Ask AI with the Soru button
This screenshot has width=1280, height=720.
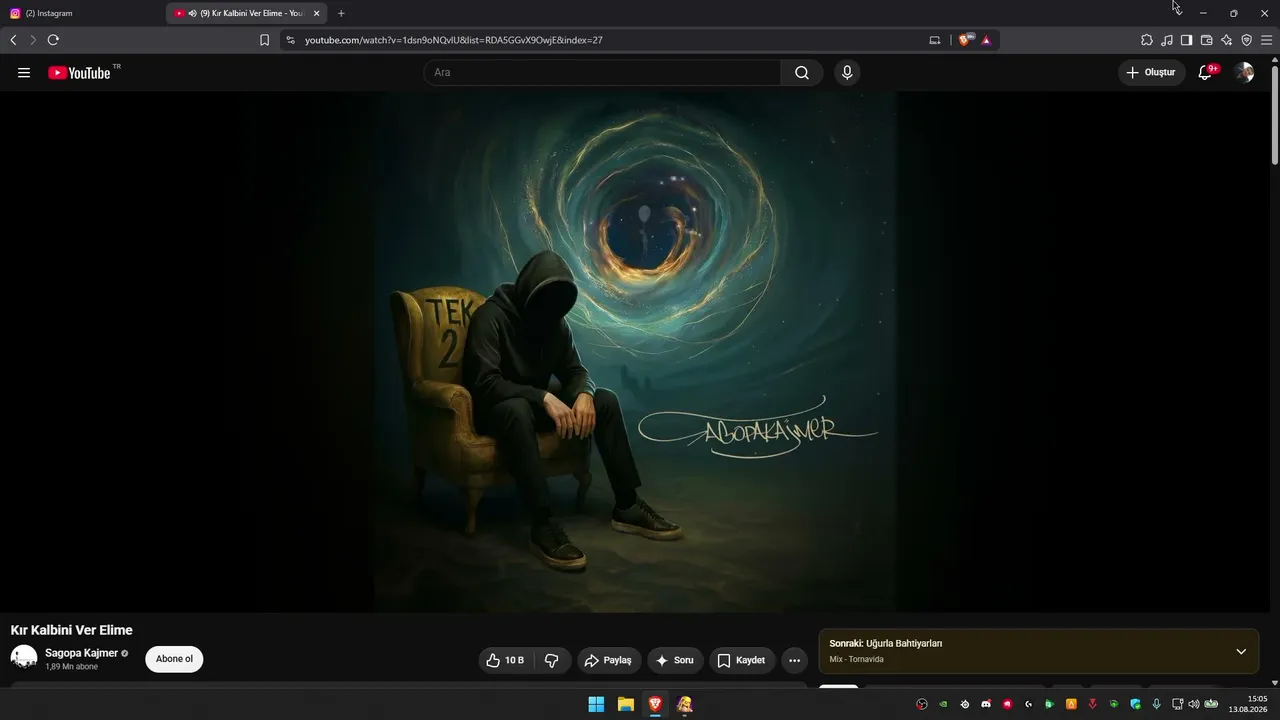[675, 660]
